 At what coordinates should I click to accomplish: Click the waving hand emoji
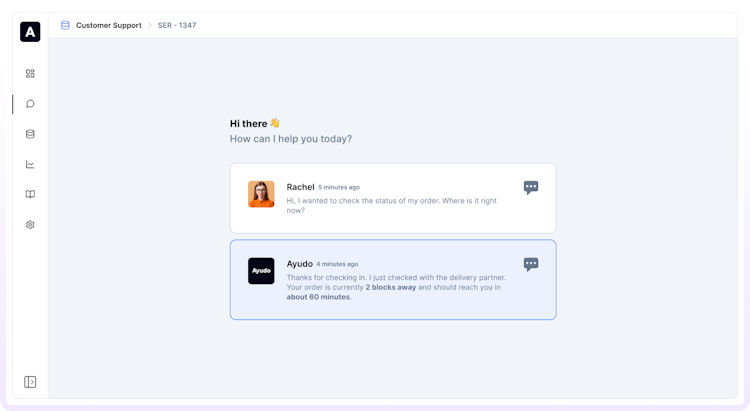(275, 123)
